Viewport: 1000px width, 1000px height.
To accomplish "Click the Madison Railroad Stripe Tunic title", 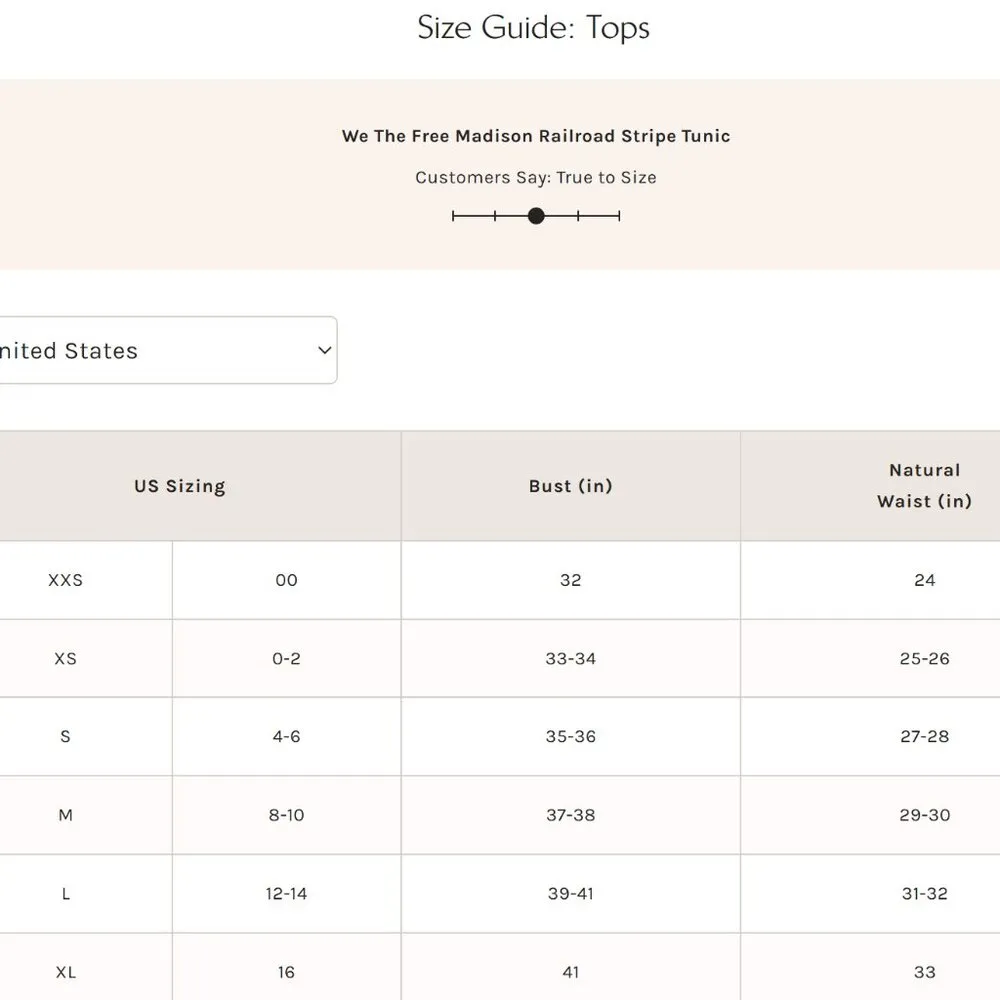I will tap(536, 136).
